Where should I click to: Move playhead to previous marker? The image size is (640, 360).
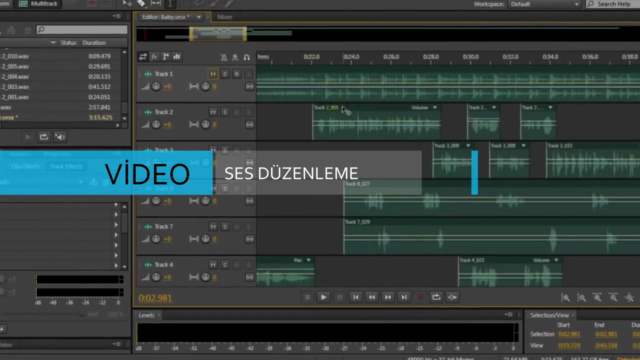(x=356, y=298)
